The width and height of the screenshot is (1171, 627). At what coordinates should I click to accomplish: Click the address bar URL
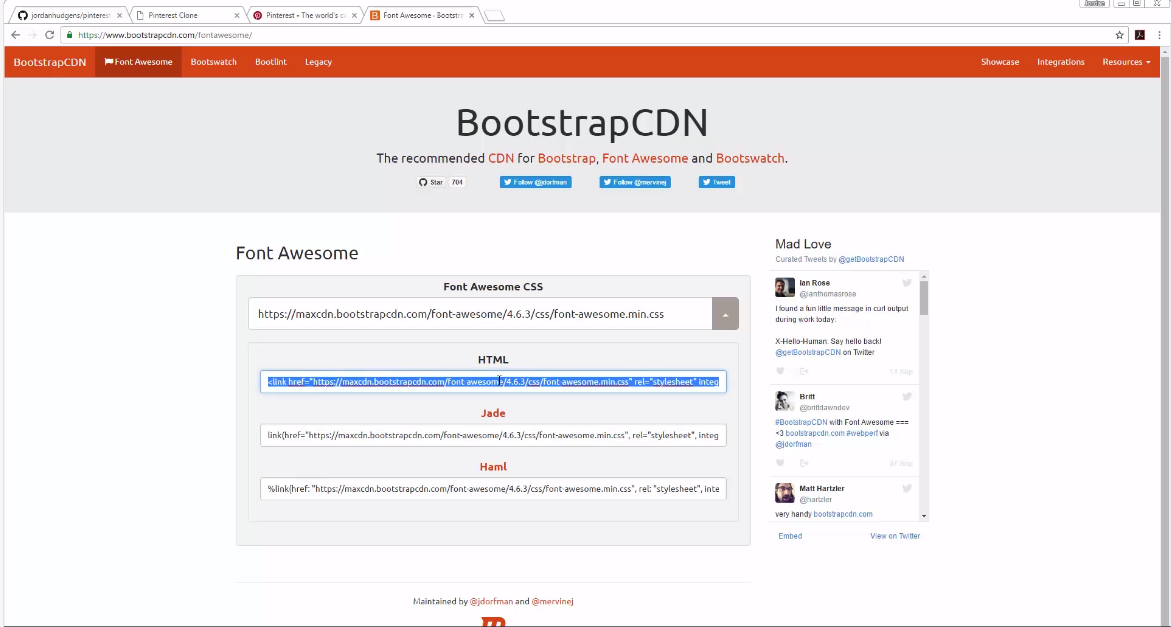coord(165,35)
